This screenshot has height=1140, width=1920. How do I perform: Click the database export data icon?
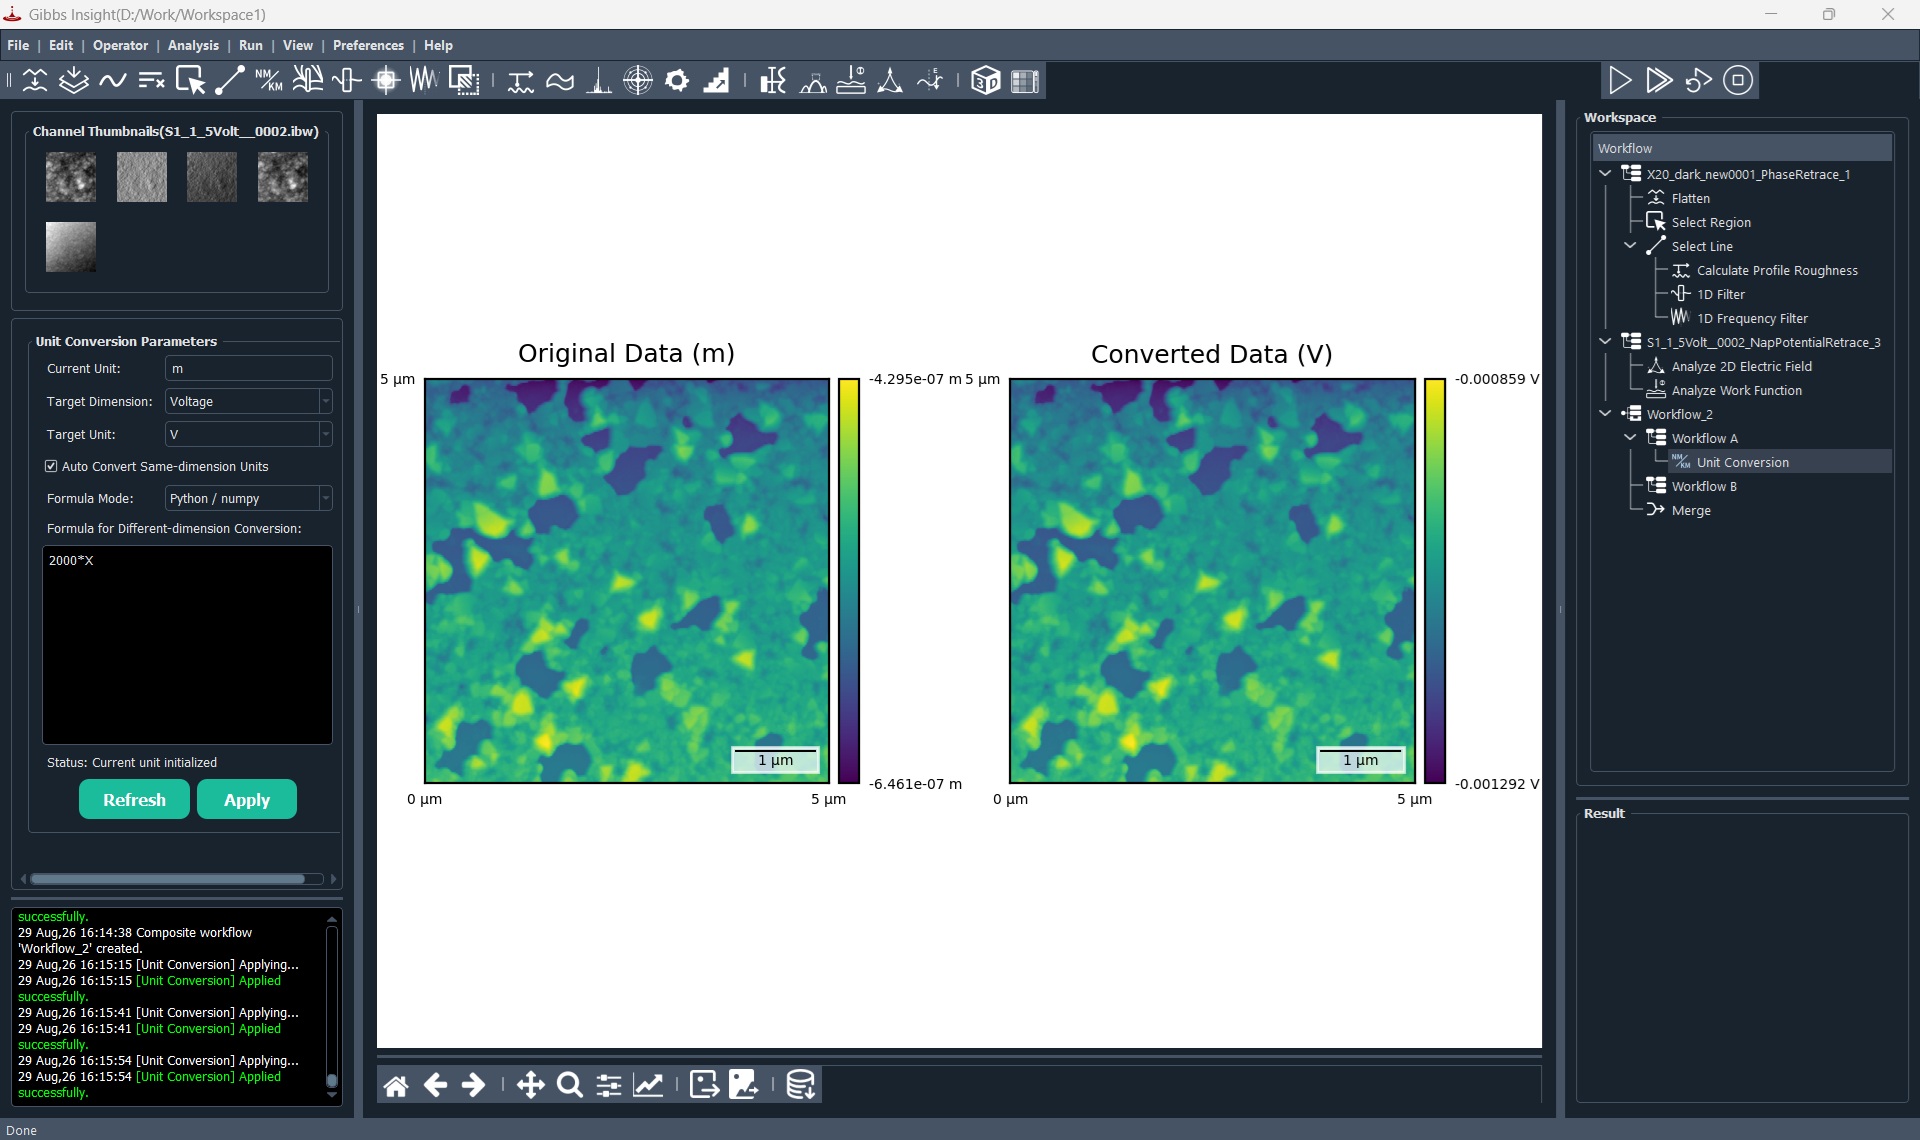(800, 1085)
